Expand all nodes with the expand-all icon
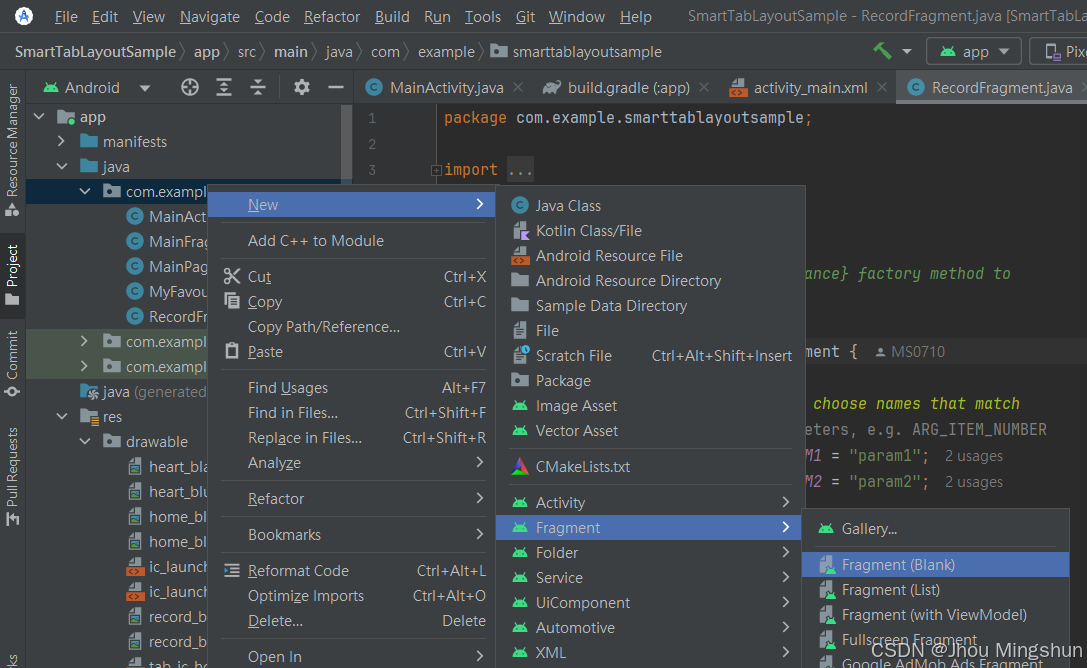The image size is (1087, 668). pyautogui.click(x=223, y=88)
